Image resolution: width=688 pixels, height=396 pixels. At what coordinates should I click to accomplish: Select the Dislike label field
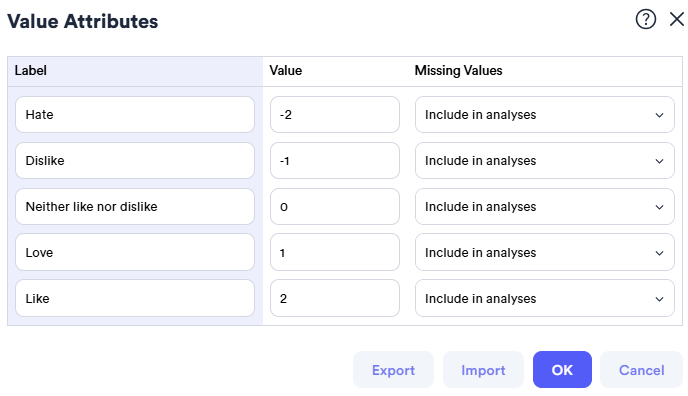[135, 161]
